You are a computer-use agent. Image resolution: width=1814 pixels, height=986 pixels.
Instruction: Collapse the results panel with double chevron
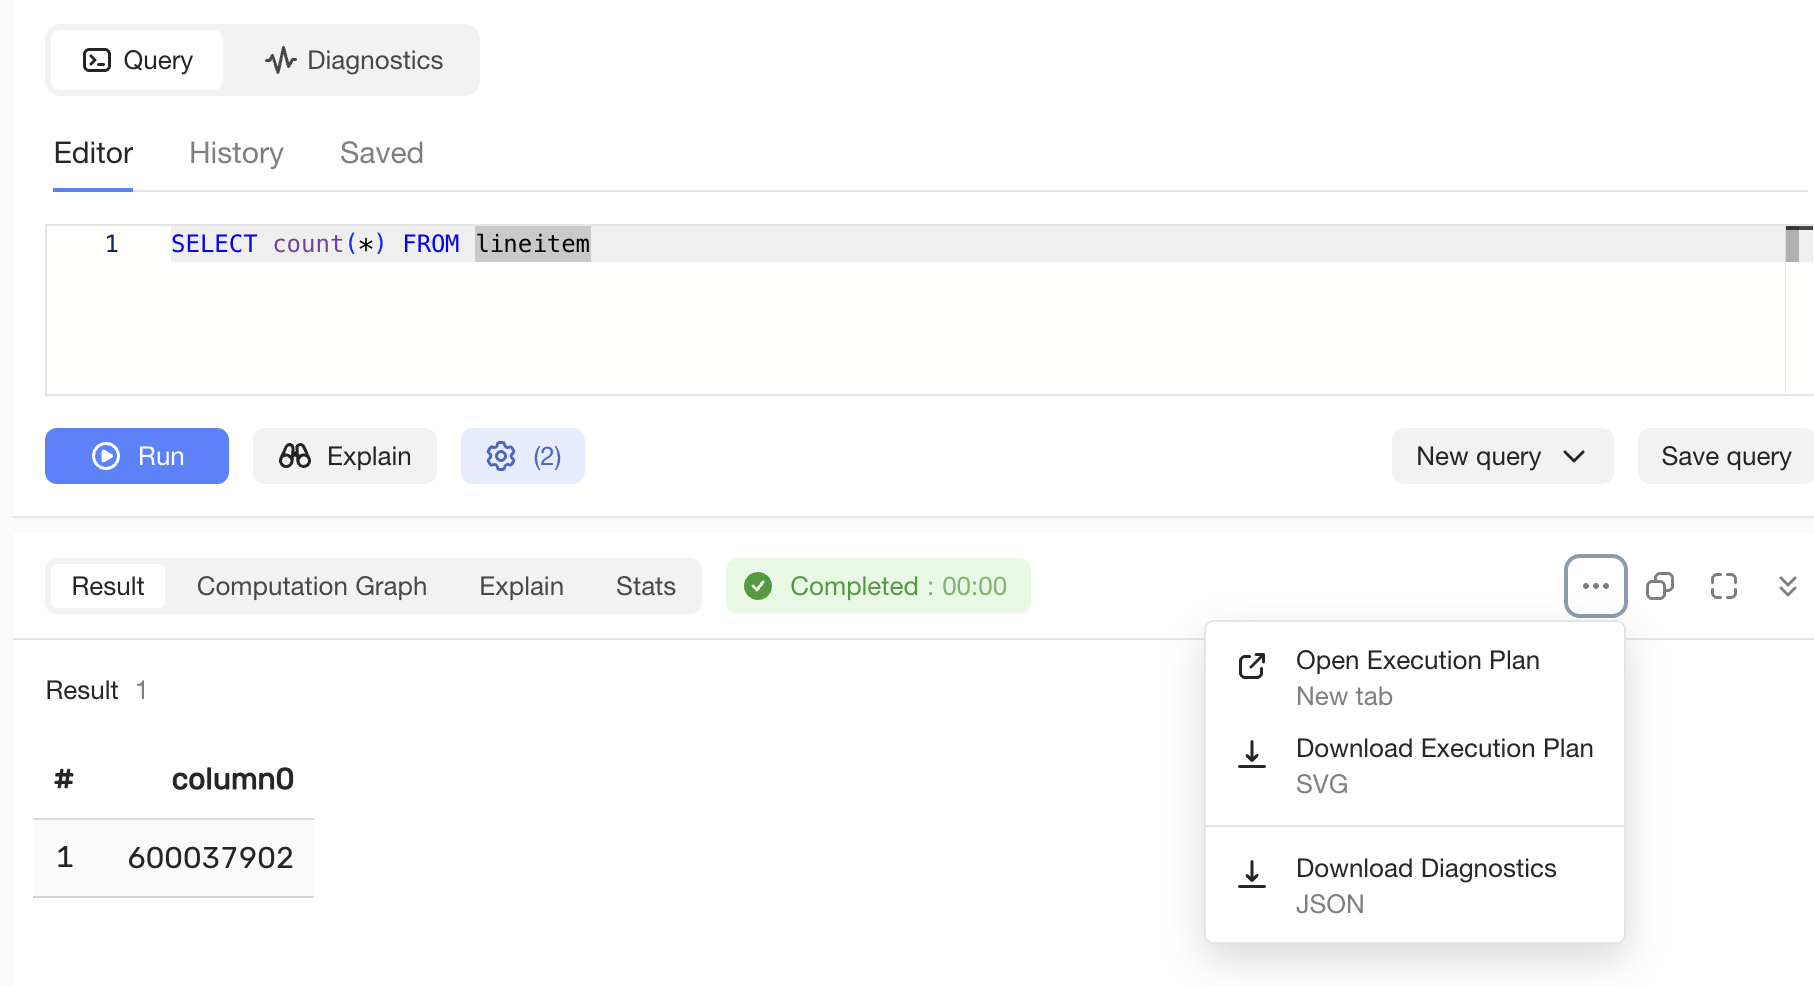click(1788, 586)
